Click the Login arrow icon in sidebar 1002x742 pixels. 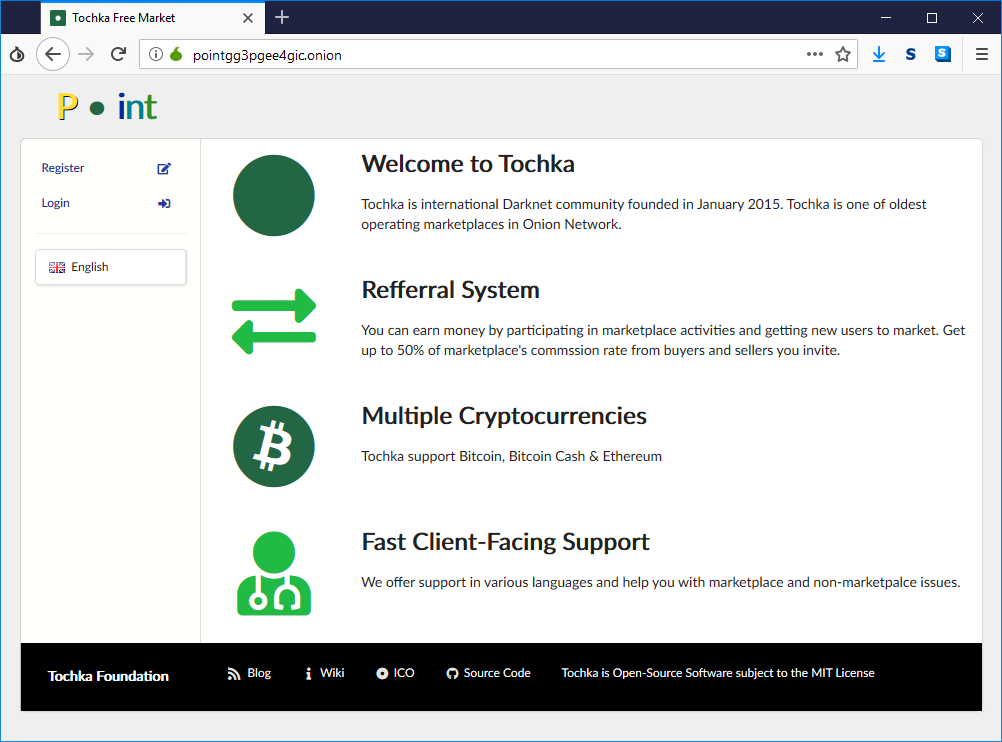click(x=164, y=203)
